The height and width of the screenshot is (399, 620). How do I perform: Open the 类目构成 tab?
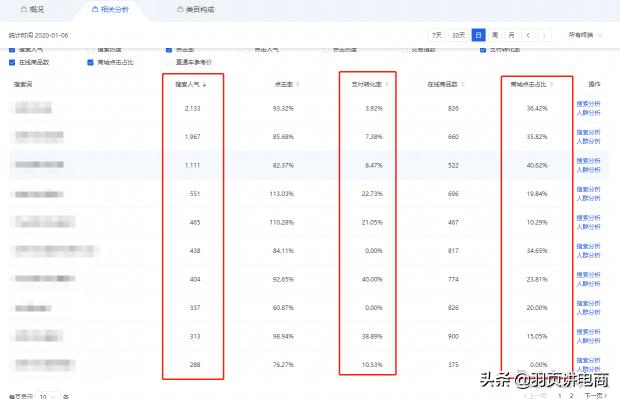(x=196, y=9)
